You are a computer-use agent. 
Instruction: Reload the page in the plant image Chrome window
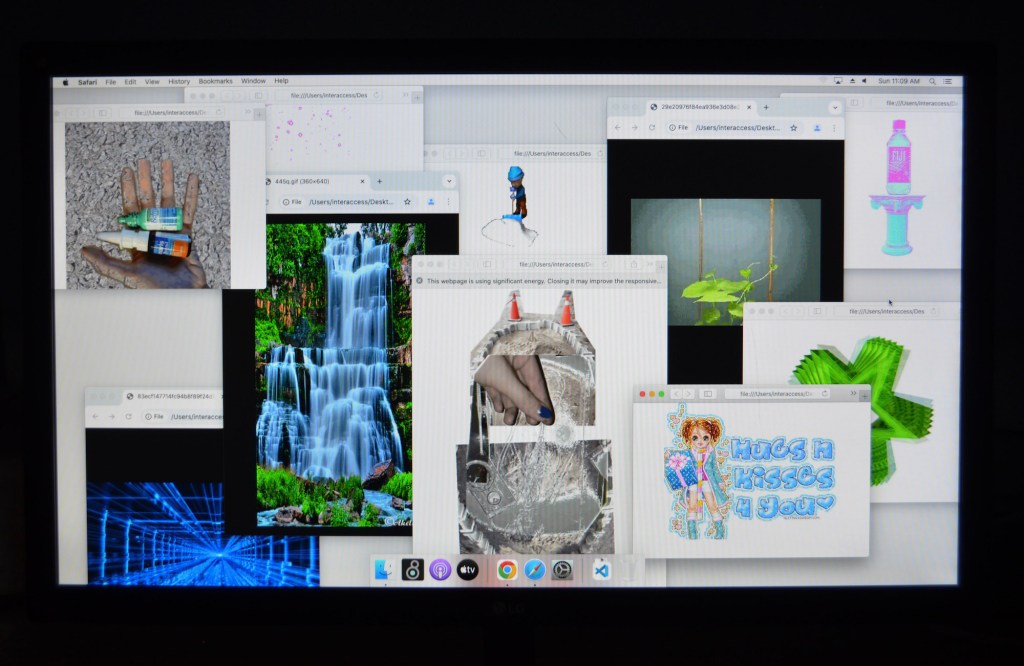point(652,128)
